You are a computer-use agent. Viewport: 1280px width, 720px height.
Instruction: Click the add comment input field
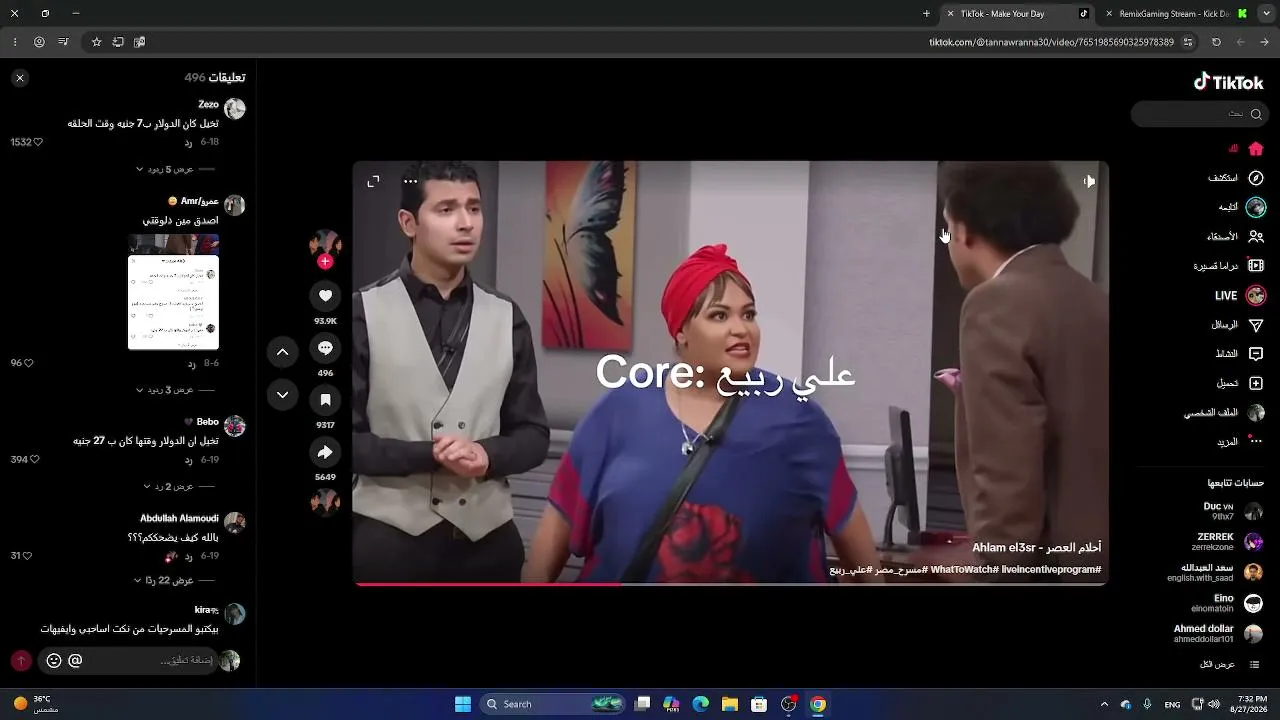pyautogui.click(x=128, y=661)
